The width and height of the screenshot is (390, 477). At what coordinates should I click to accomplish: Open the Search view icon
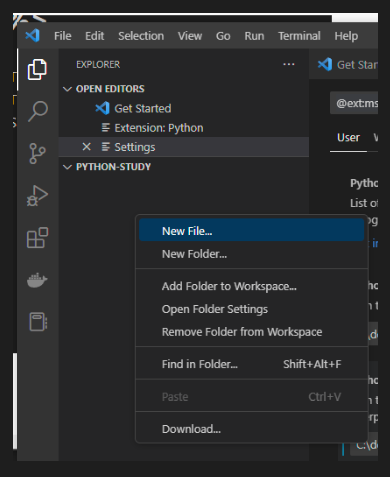click(38, 111)
